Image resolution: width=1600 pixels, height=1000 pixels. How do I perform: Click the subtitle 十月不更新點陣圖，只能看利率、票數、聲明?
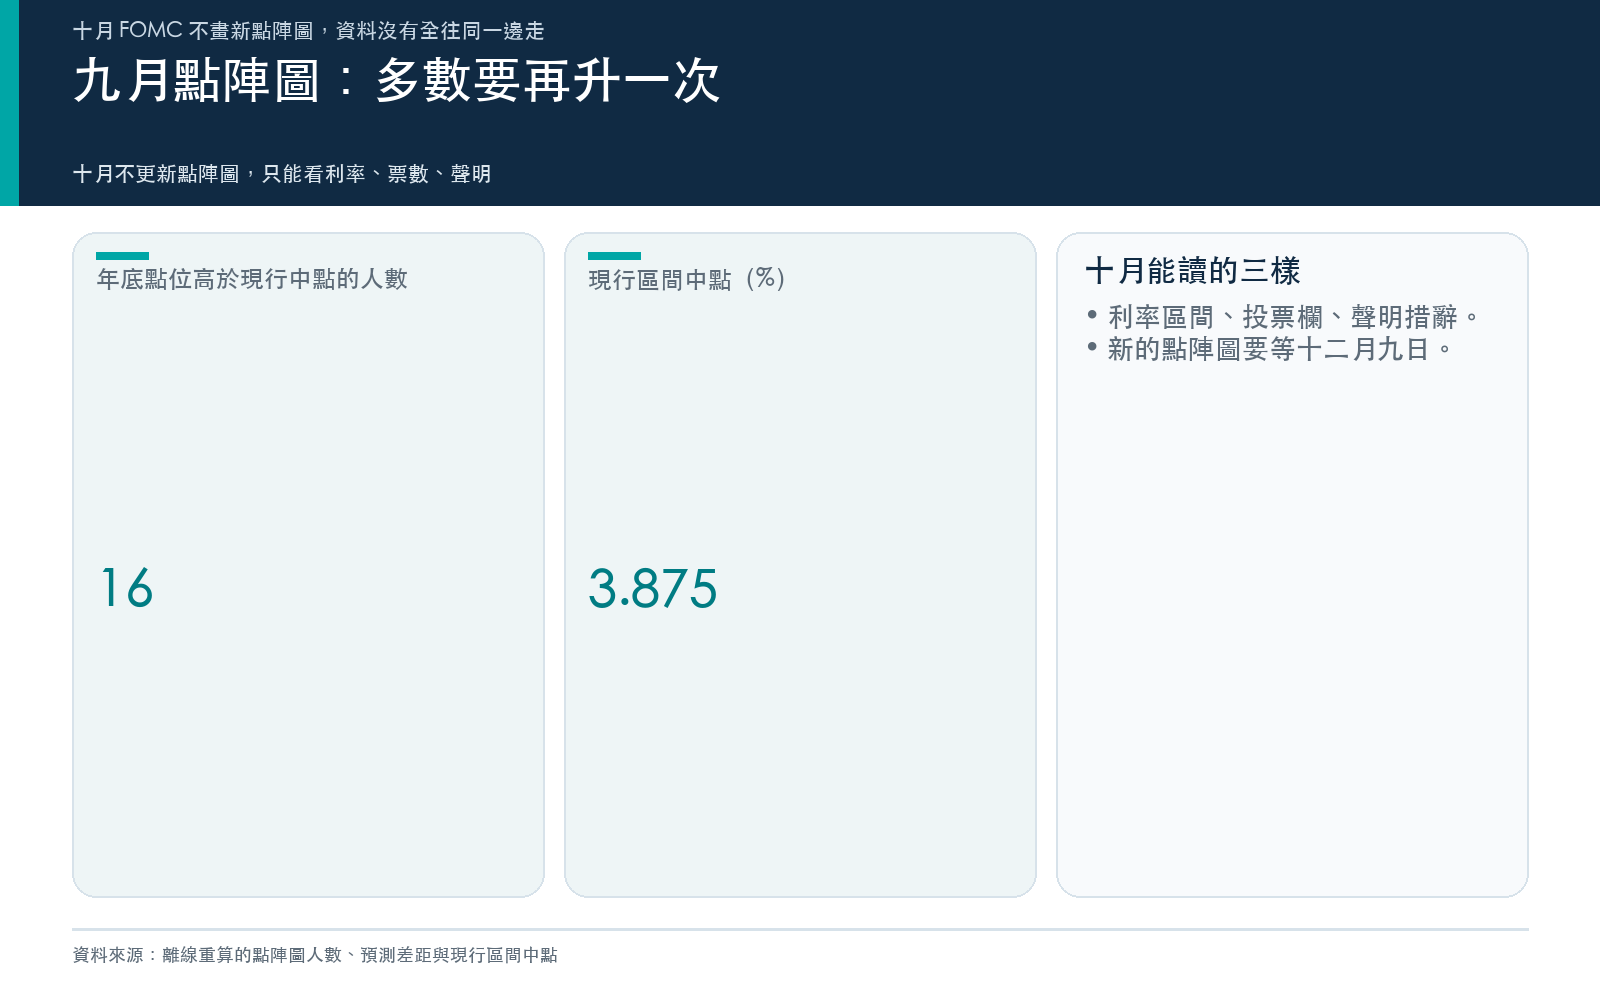coord(282,174)
